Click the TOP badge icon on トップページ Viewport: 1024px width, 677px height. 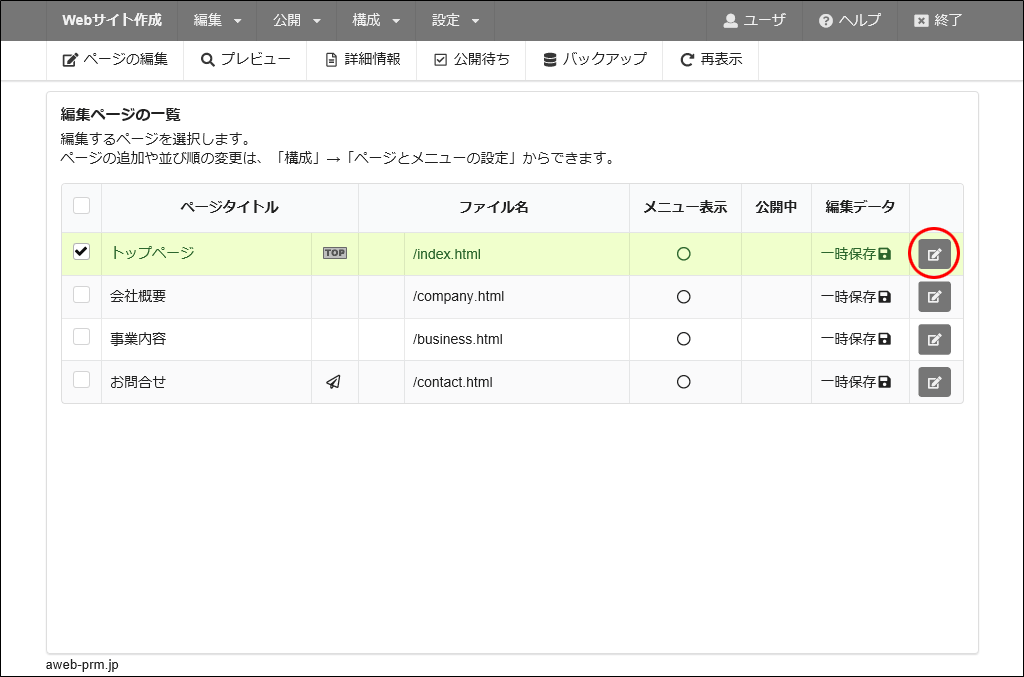tap(334, 253)
